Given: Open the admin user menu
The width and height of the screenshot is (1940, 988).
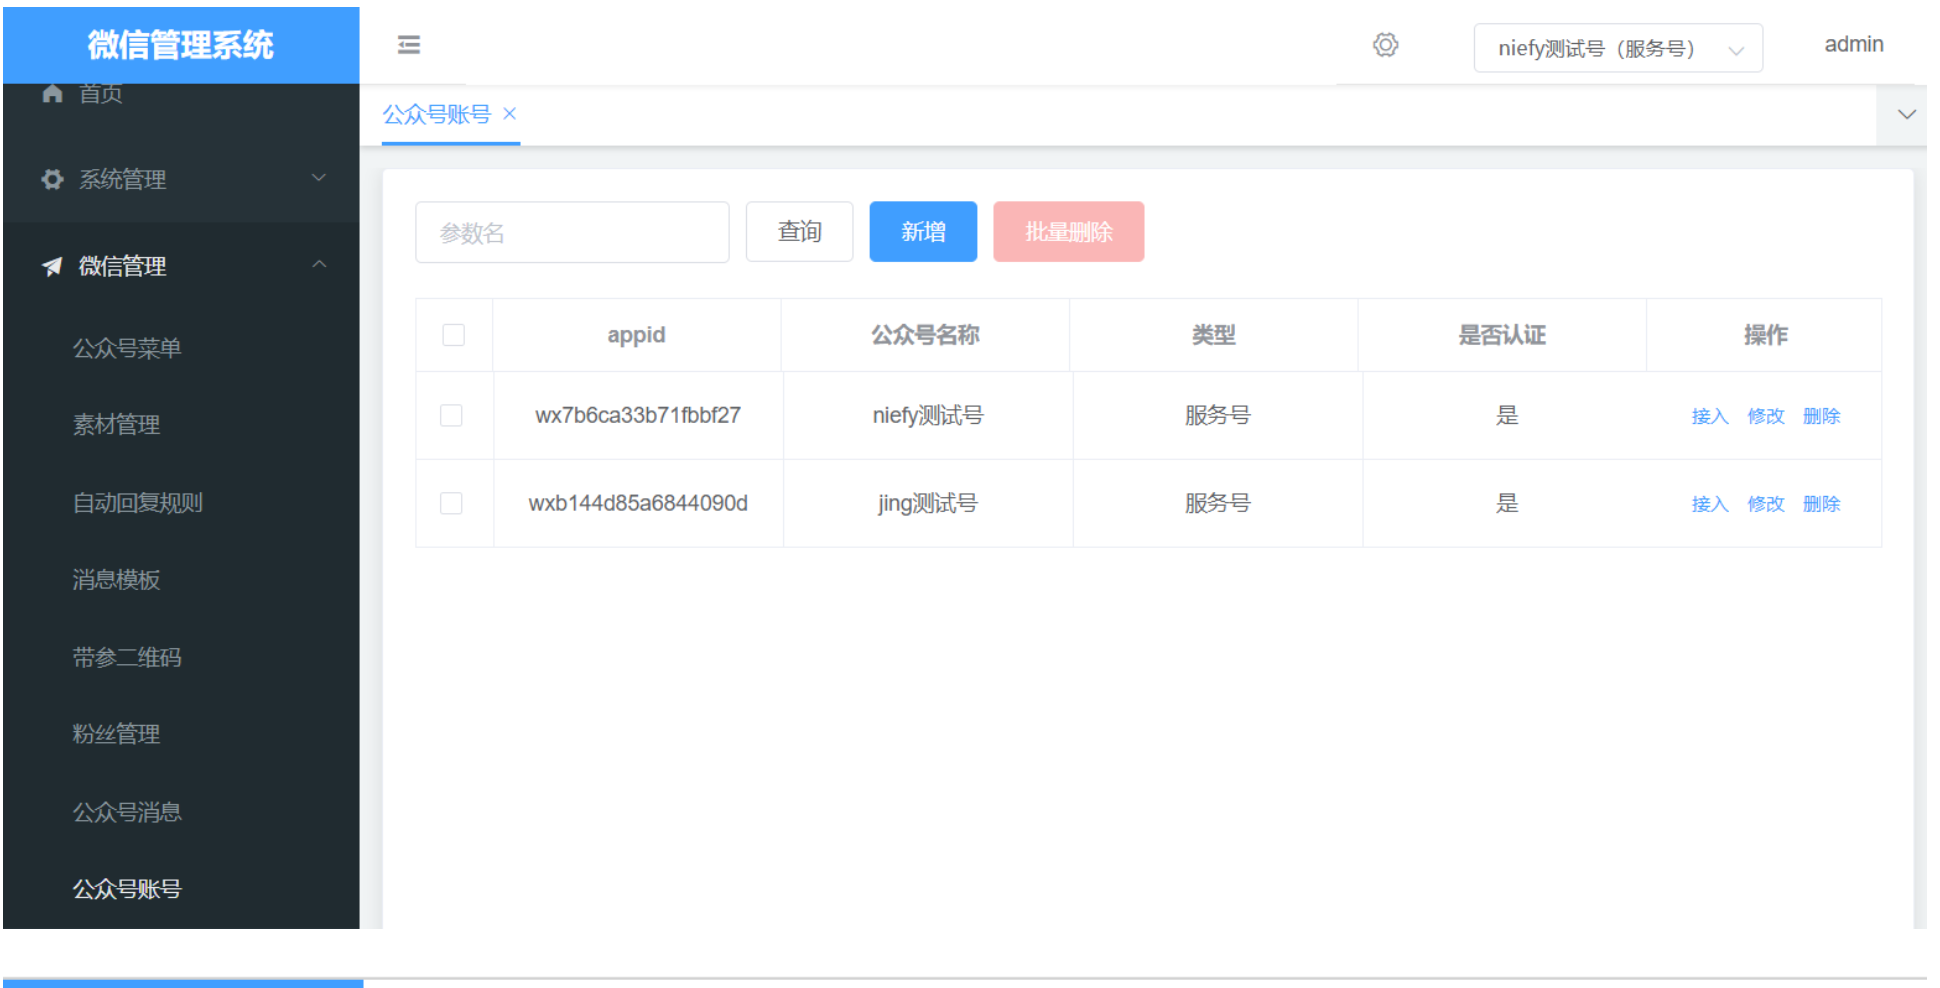Looking at the screenshot, I should (x=1854, y=45).
